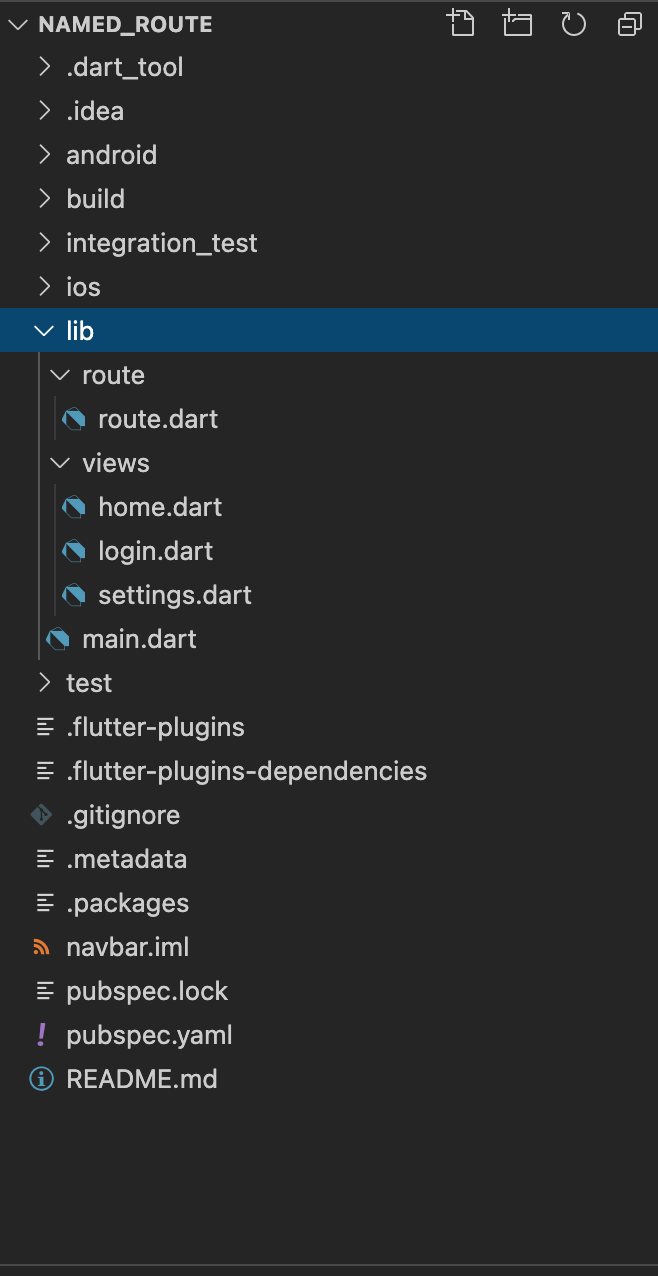This screenshot has width=658, height=1276.
Task: Click the RSS icon beside navbar.iml
Action: tap(41, 947)
